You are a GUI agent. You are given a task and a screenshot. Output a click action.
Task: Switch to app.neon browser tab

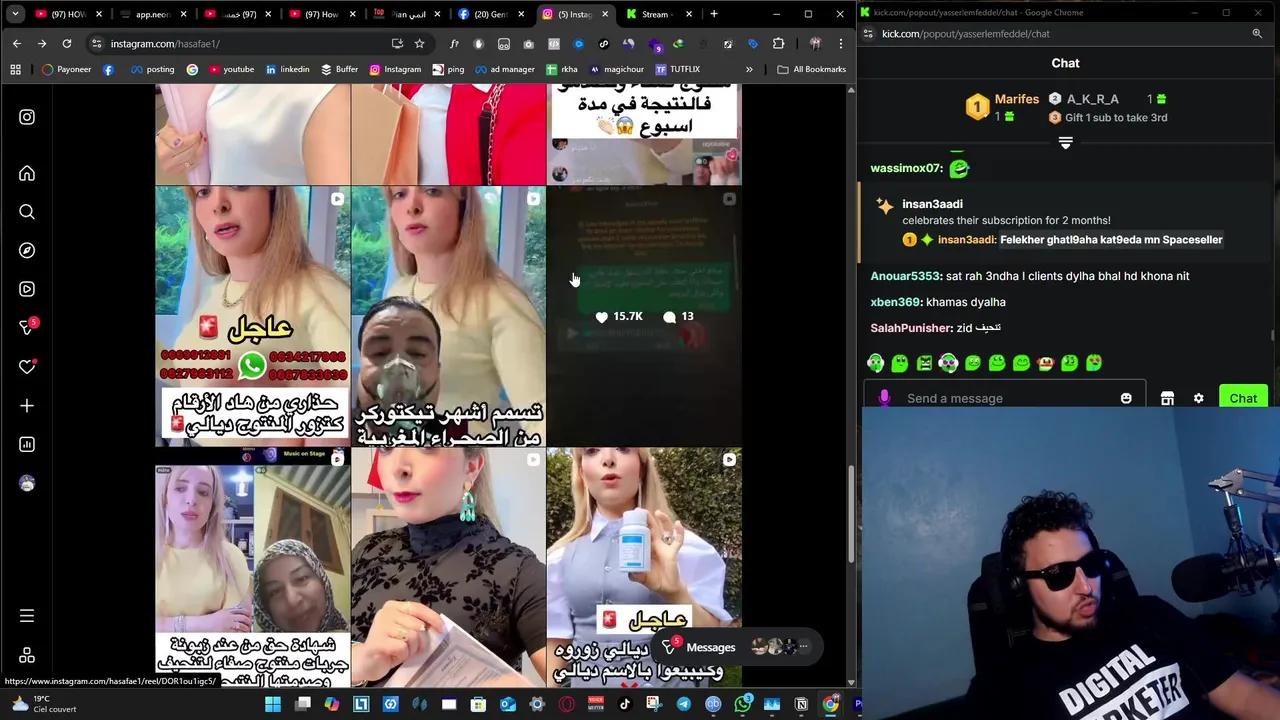tap(154, 14)
